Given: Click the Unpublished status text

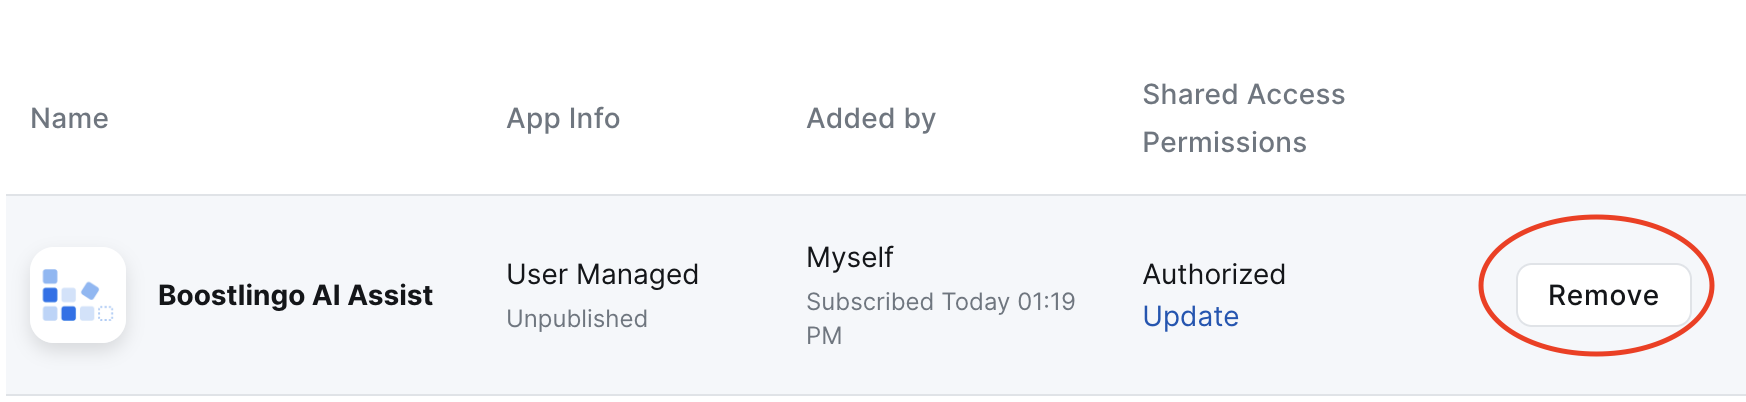Looking at the screenshot, I should point(577,318).
